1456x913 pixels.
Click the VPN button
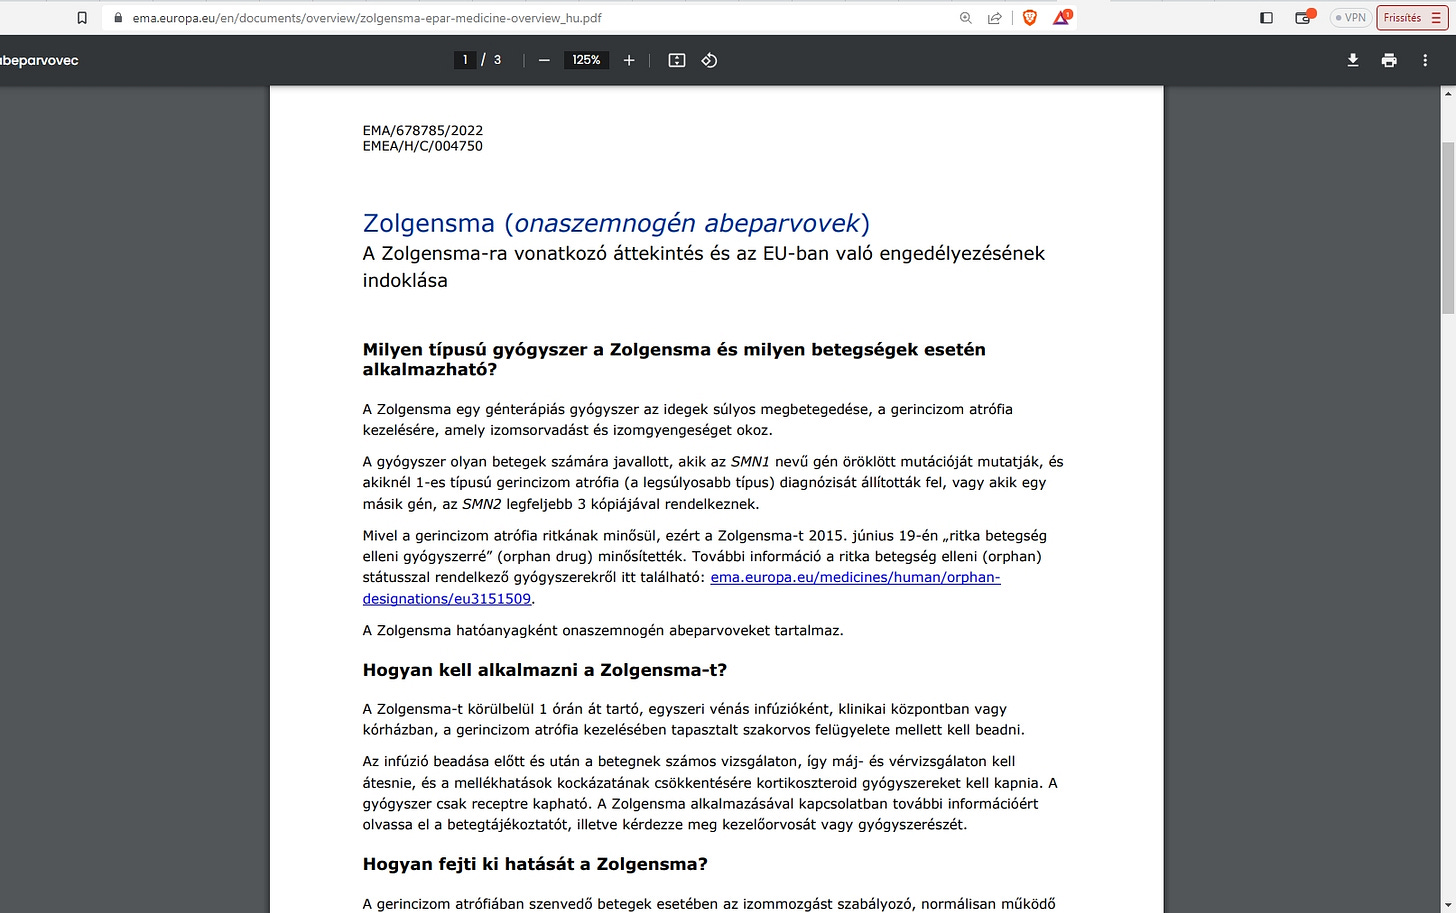pyautogui.click(x=1350, y=18)
